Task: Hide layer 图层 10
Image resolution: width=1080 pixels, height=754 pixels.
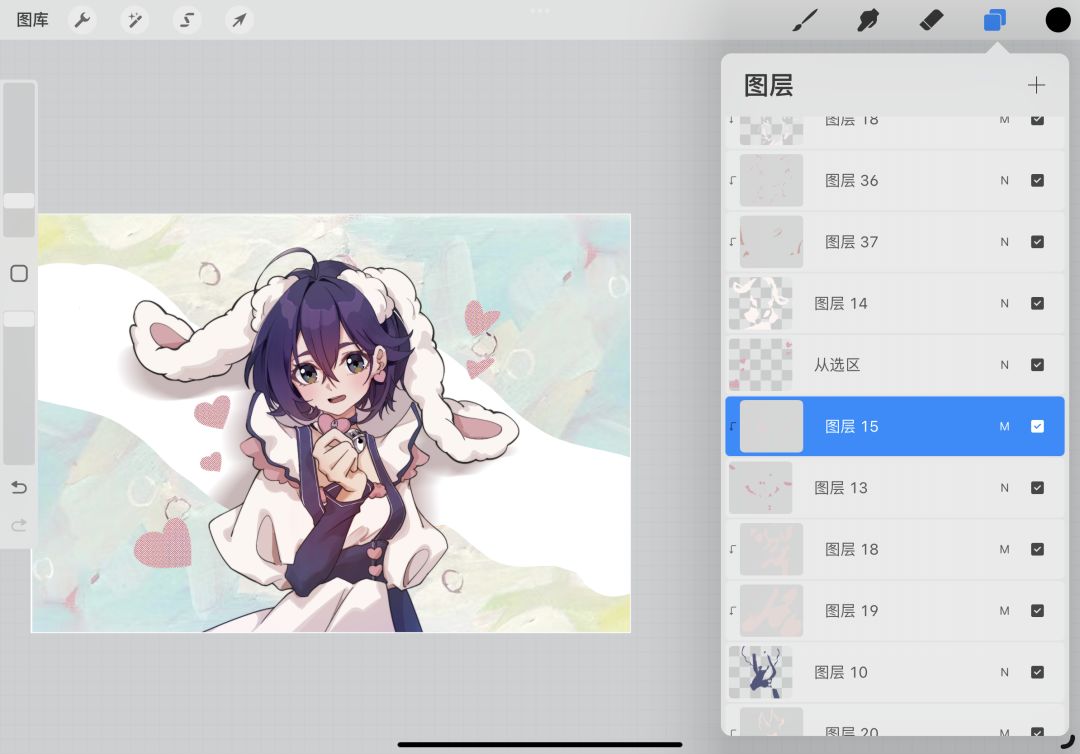Action: pos(1037,672)
